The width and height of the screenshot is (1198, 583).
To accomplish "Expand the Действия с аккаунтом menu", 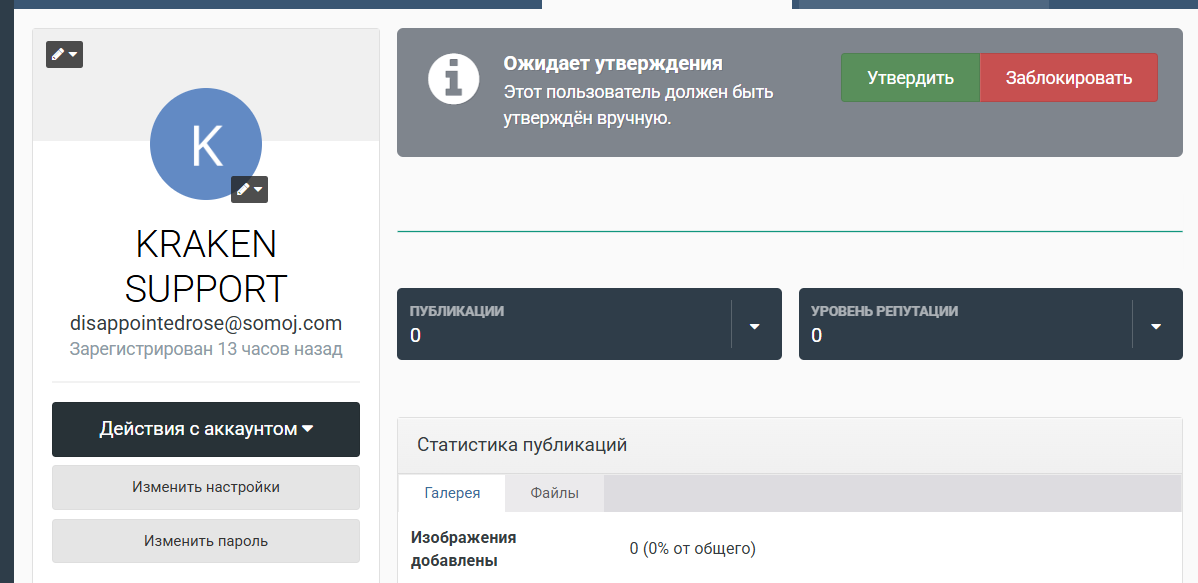I will pos(206,429).
